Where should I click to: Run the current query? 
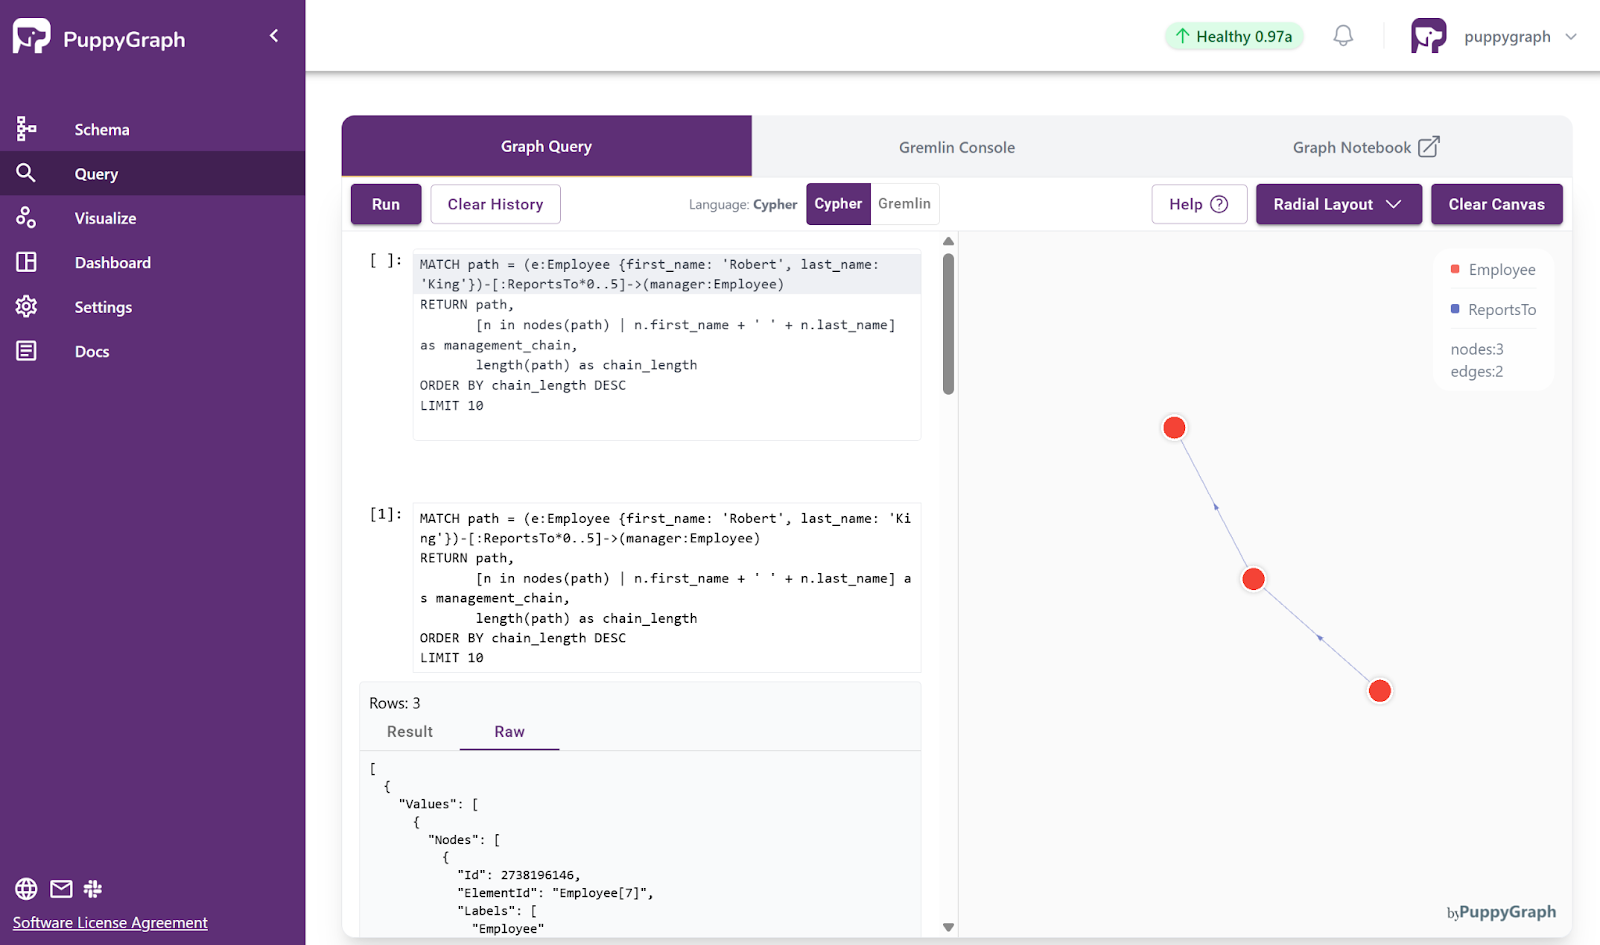point(386,204)
